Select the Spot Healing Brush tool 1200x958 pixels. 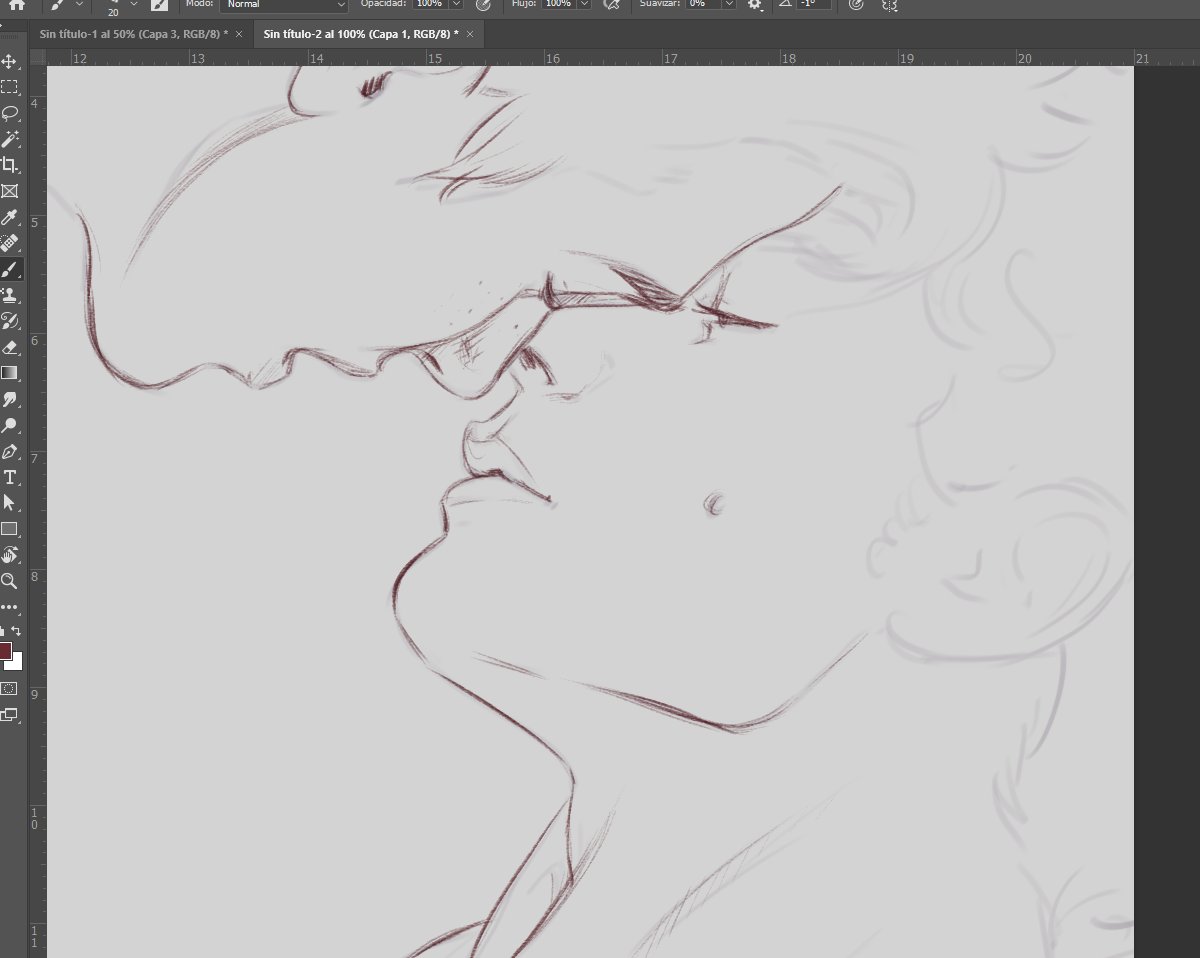pos(10,243)
